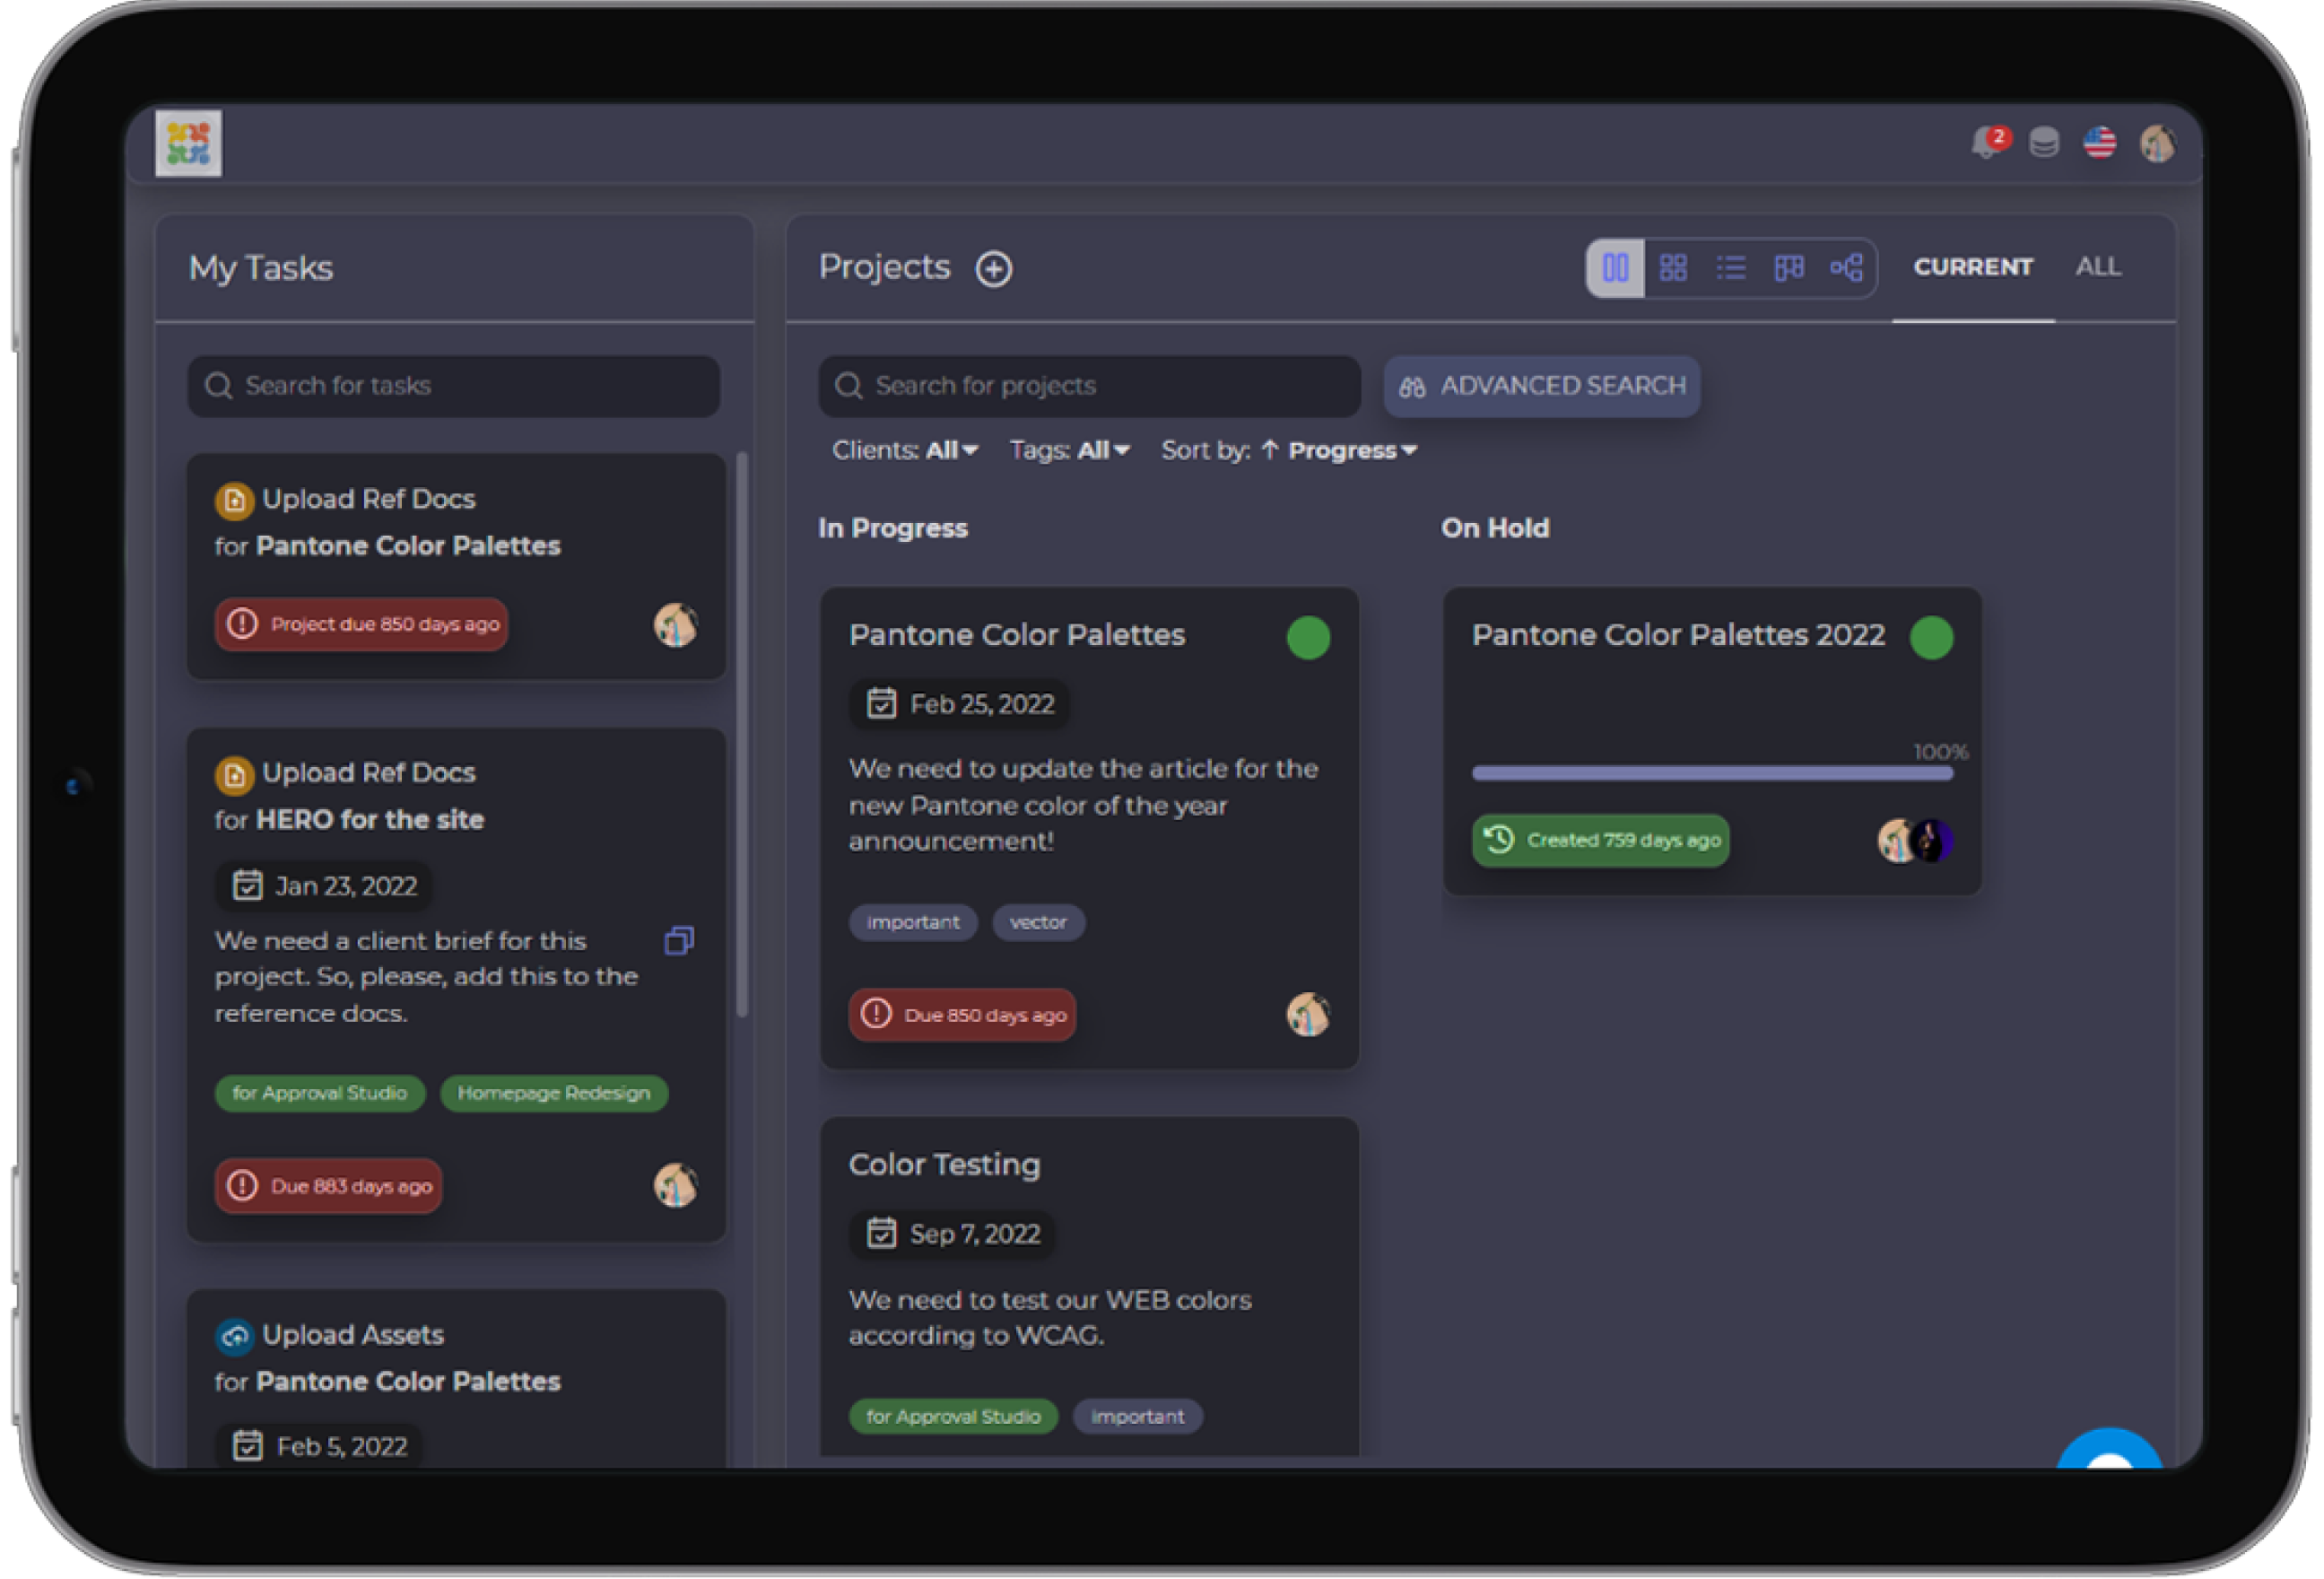2324x1579 pixels.
Task: Click the Feb 25, 2022 date chip
Action: [959, 704]
